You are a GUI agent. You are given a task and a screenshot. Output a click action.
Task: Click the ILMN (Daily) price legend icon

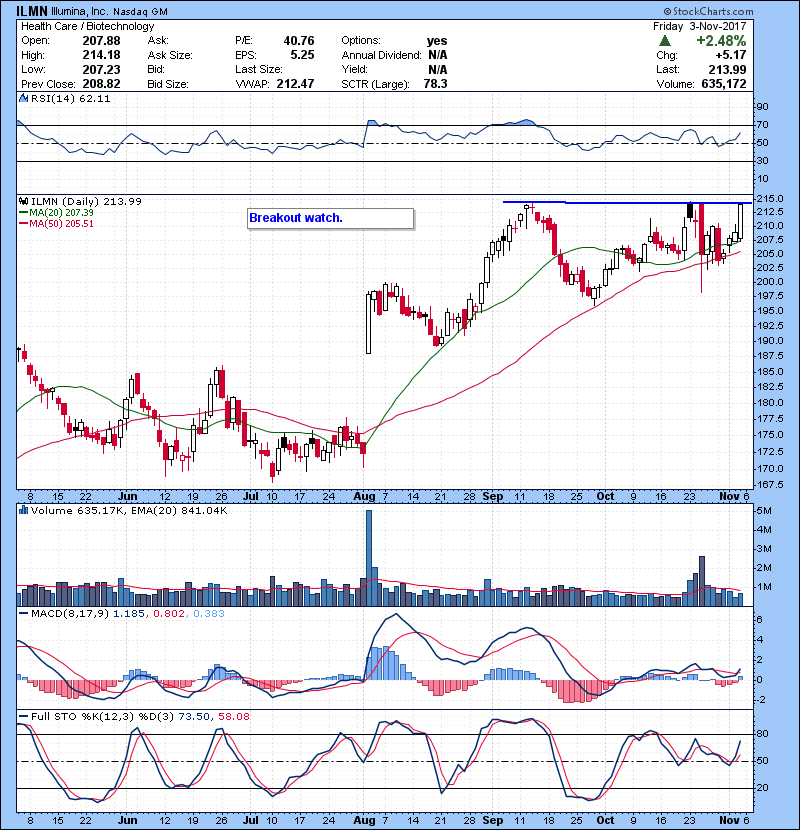click(x=22, y=201)
